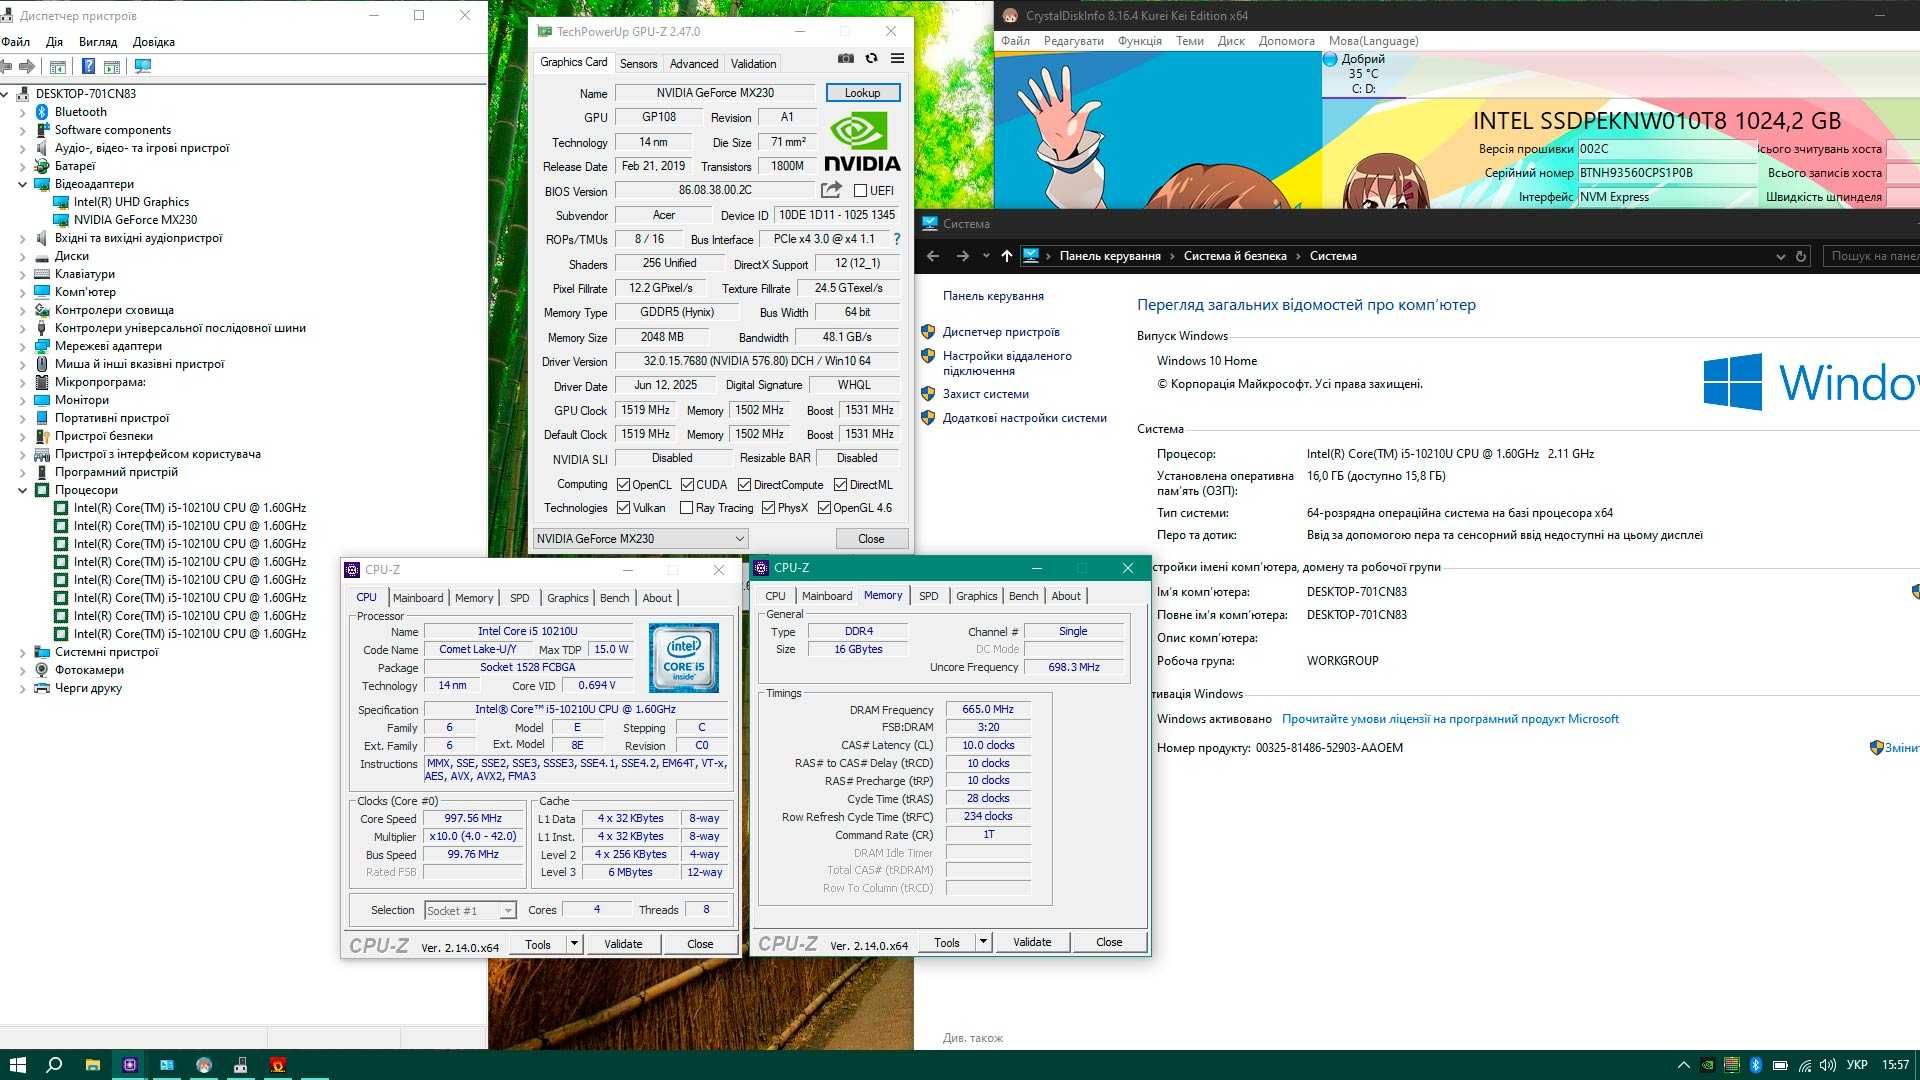Click the volume speaker tray icon
The width and height of the screenshot is (1920, 1080).
[1828, 1065]
